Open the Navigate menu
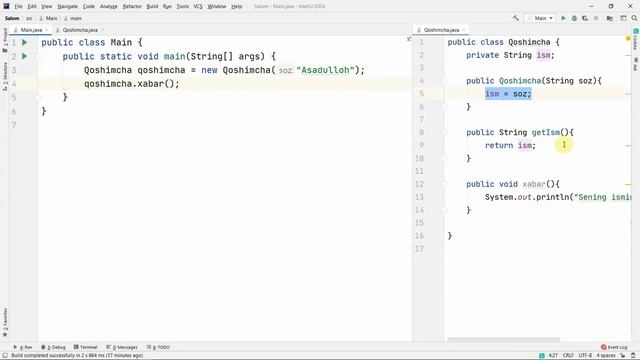 point(67,7)
